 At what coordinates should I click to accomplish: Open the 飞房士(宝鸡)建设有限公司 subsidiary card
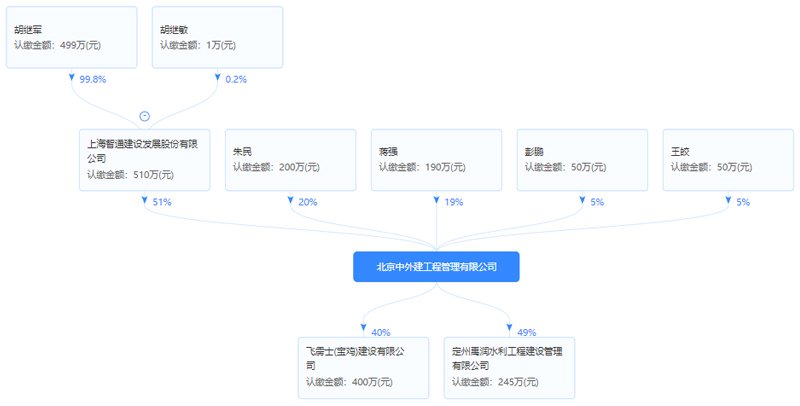pos(363,368)
